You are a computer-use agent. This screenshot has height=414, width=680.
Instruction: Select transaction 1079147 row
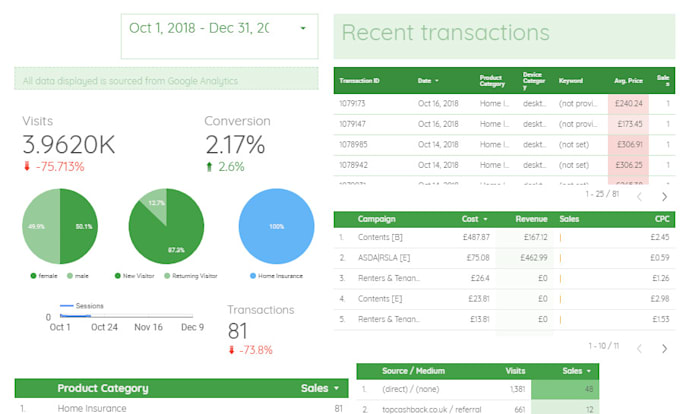[x=504, y=124]
